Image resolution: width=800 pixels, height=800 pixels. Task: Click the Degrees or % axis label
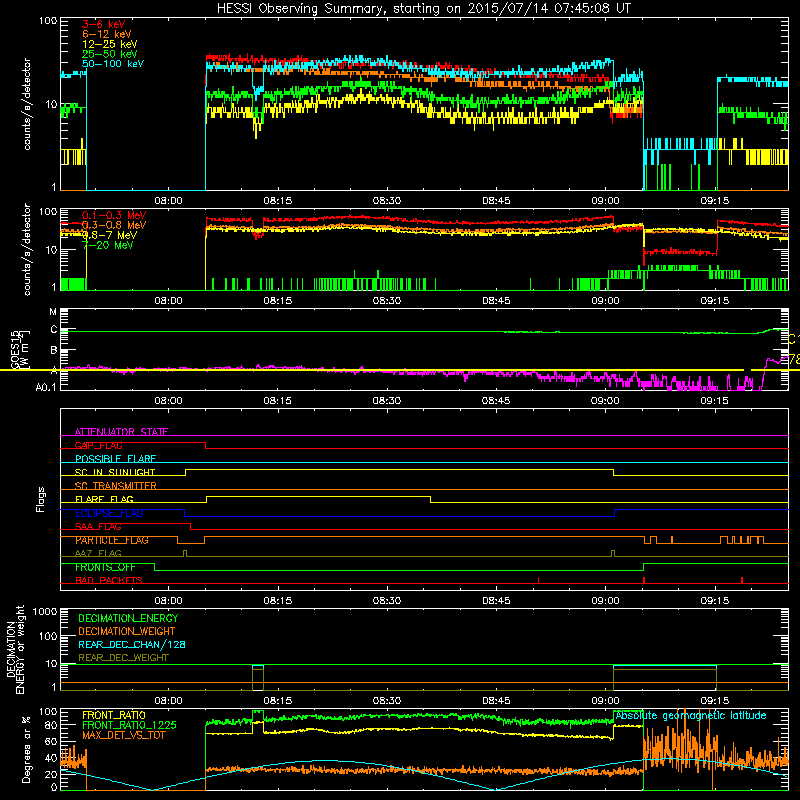pos(26,749)
